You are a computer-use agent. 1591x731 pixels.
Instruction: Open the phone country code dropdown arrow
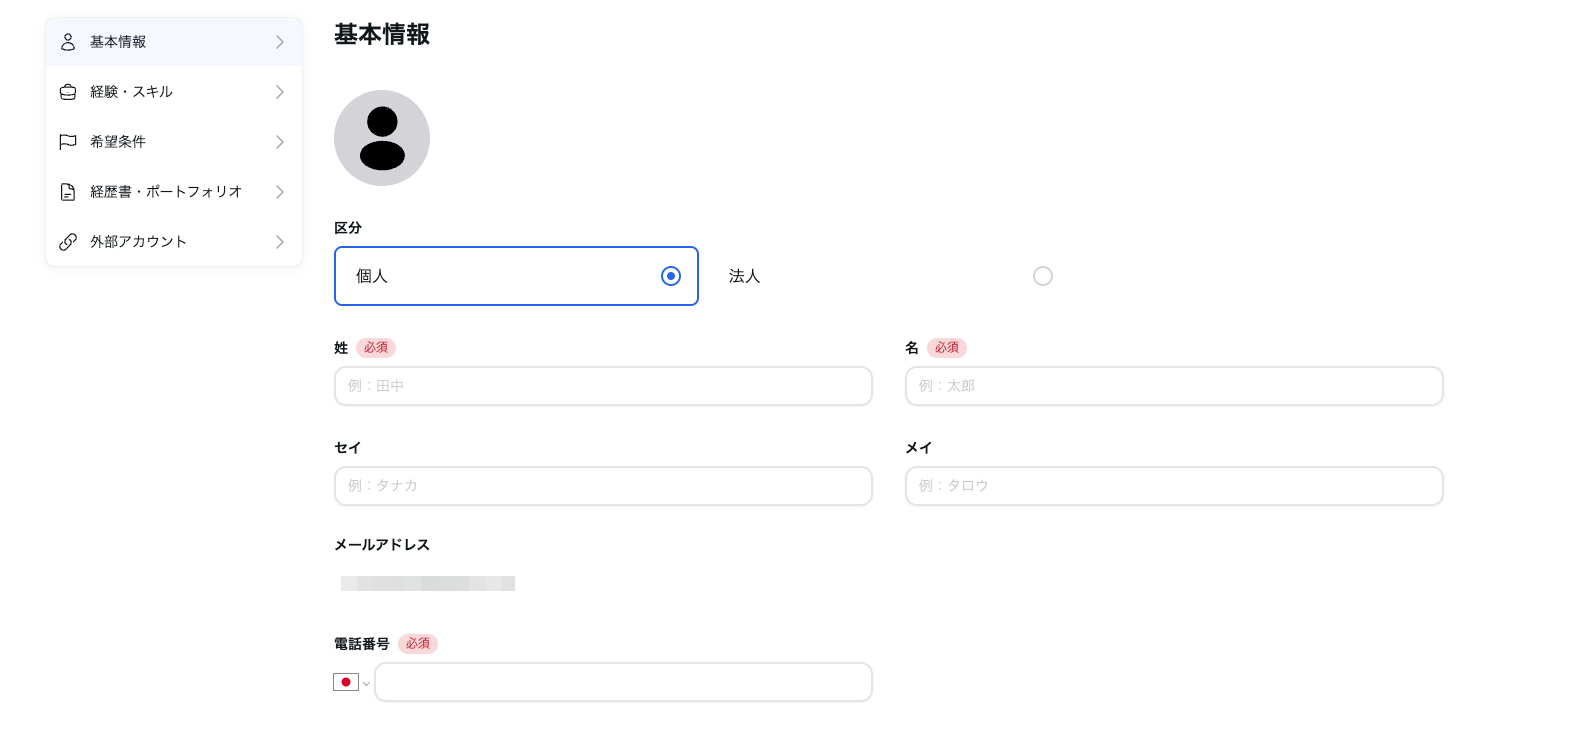point(366,684)
